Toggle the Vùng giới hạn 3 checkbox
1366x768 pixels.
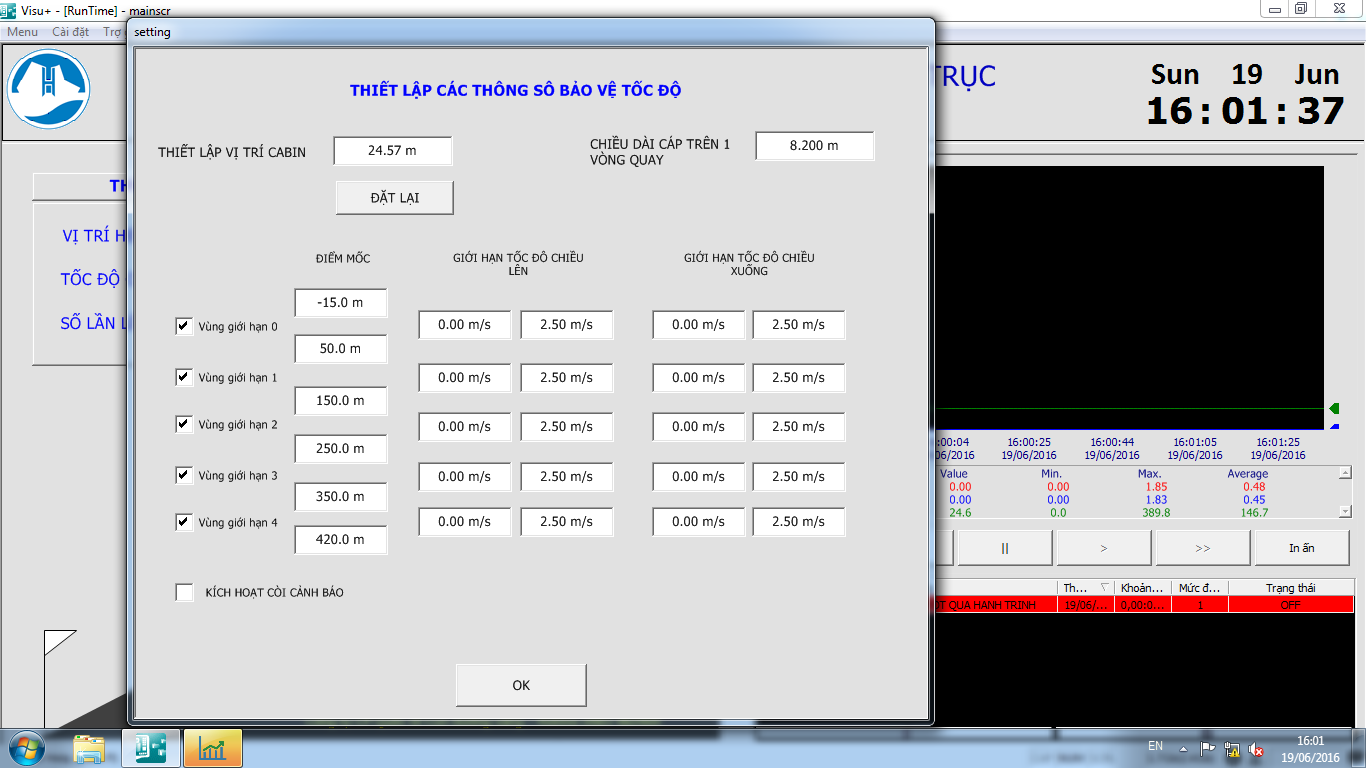tap(184, 475)
